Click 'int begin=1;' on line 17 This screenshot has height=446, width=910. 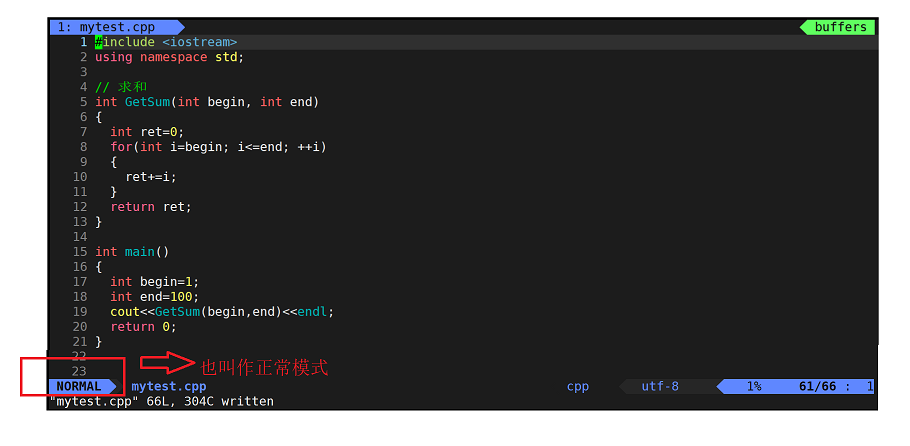coord(155,282)
